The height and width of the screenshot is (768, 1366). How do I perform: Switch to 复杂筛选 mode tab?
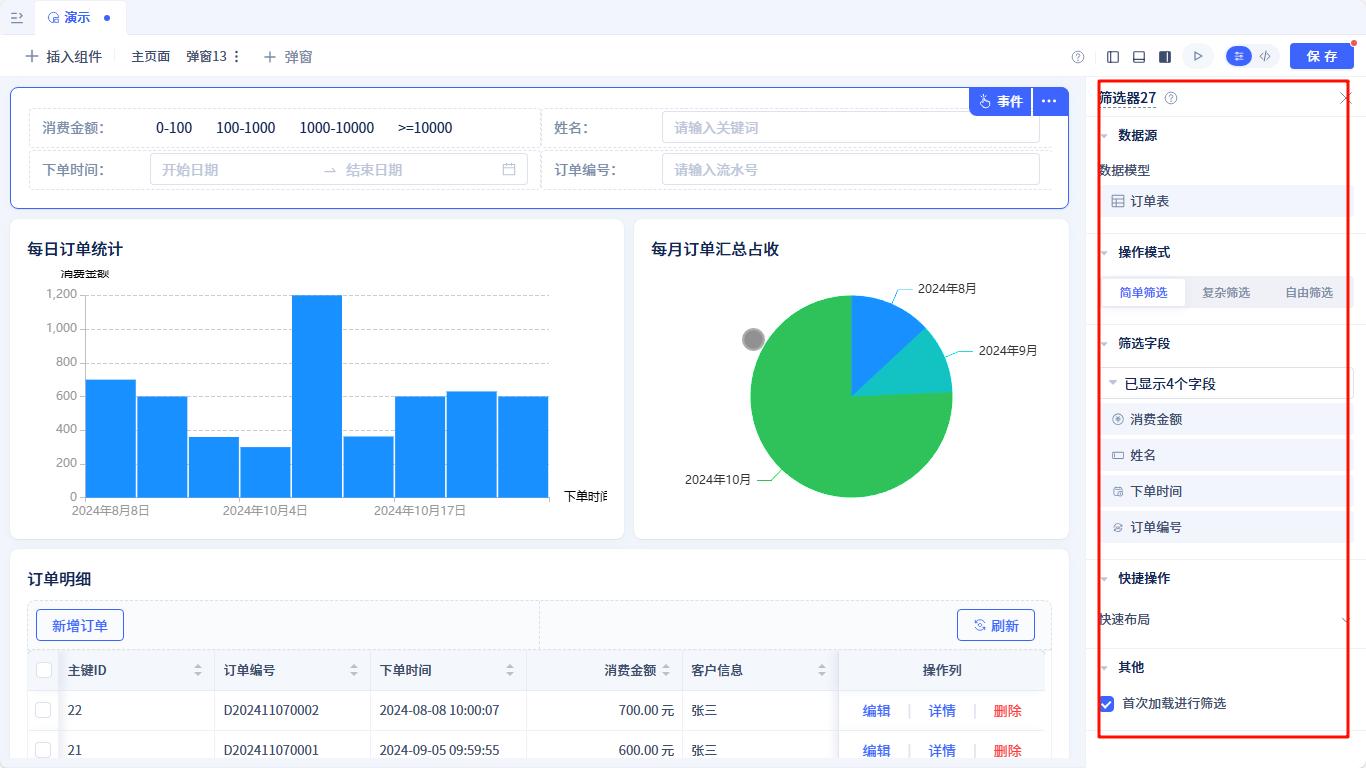coord(1225,292)
